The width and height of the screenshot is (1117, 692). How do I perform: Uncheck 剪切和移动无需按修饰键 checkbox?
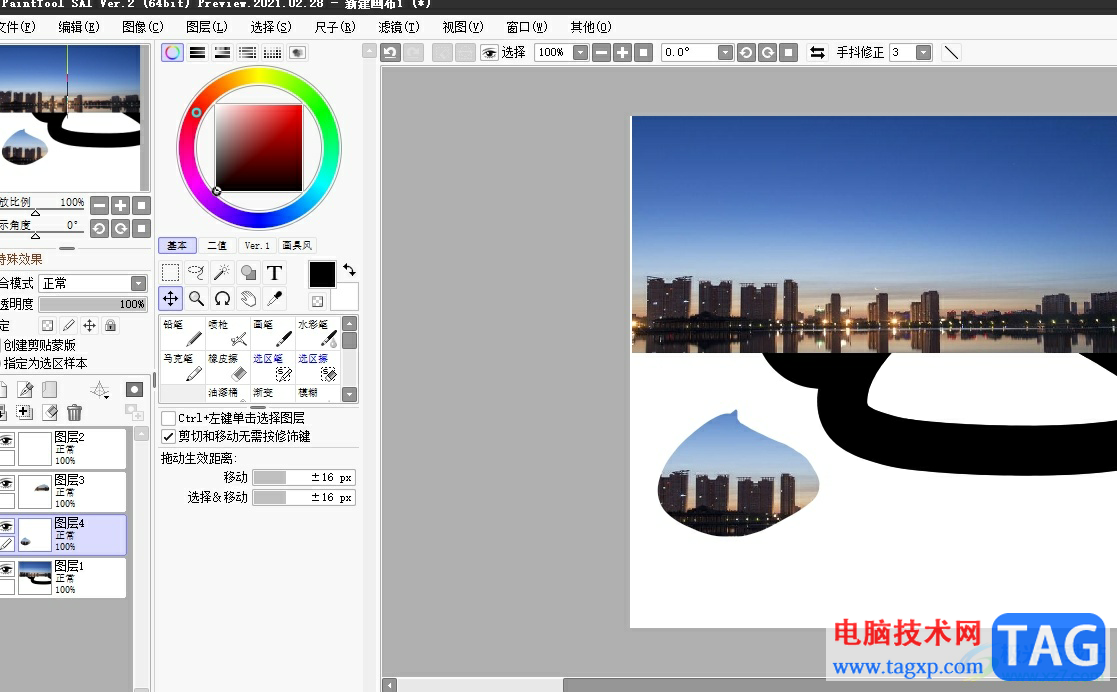tap(169, 436)
